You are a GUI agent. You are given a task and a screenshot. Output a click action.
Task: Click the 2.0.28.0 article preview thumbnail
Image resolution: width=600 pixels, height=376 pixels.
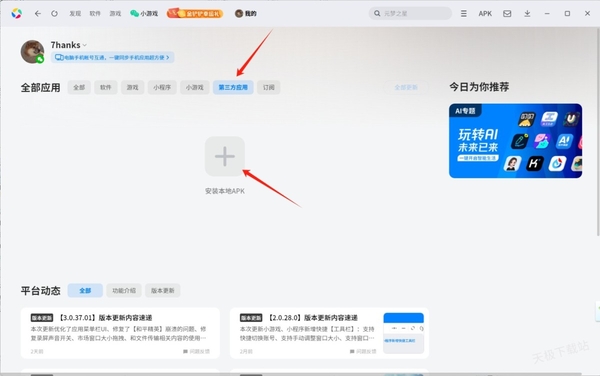[x=403, y=333]
